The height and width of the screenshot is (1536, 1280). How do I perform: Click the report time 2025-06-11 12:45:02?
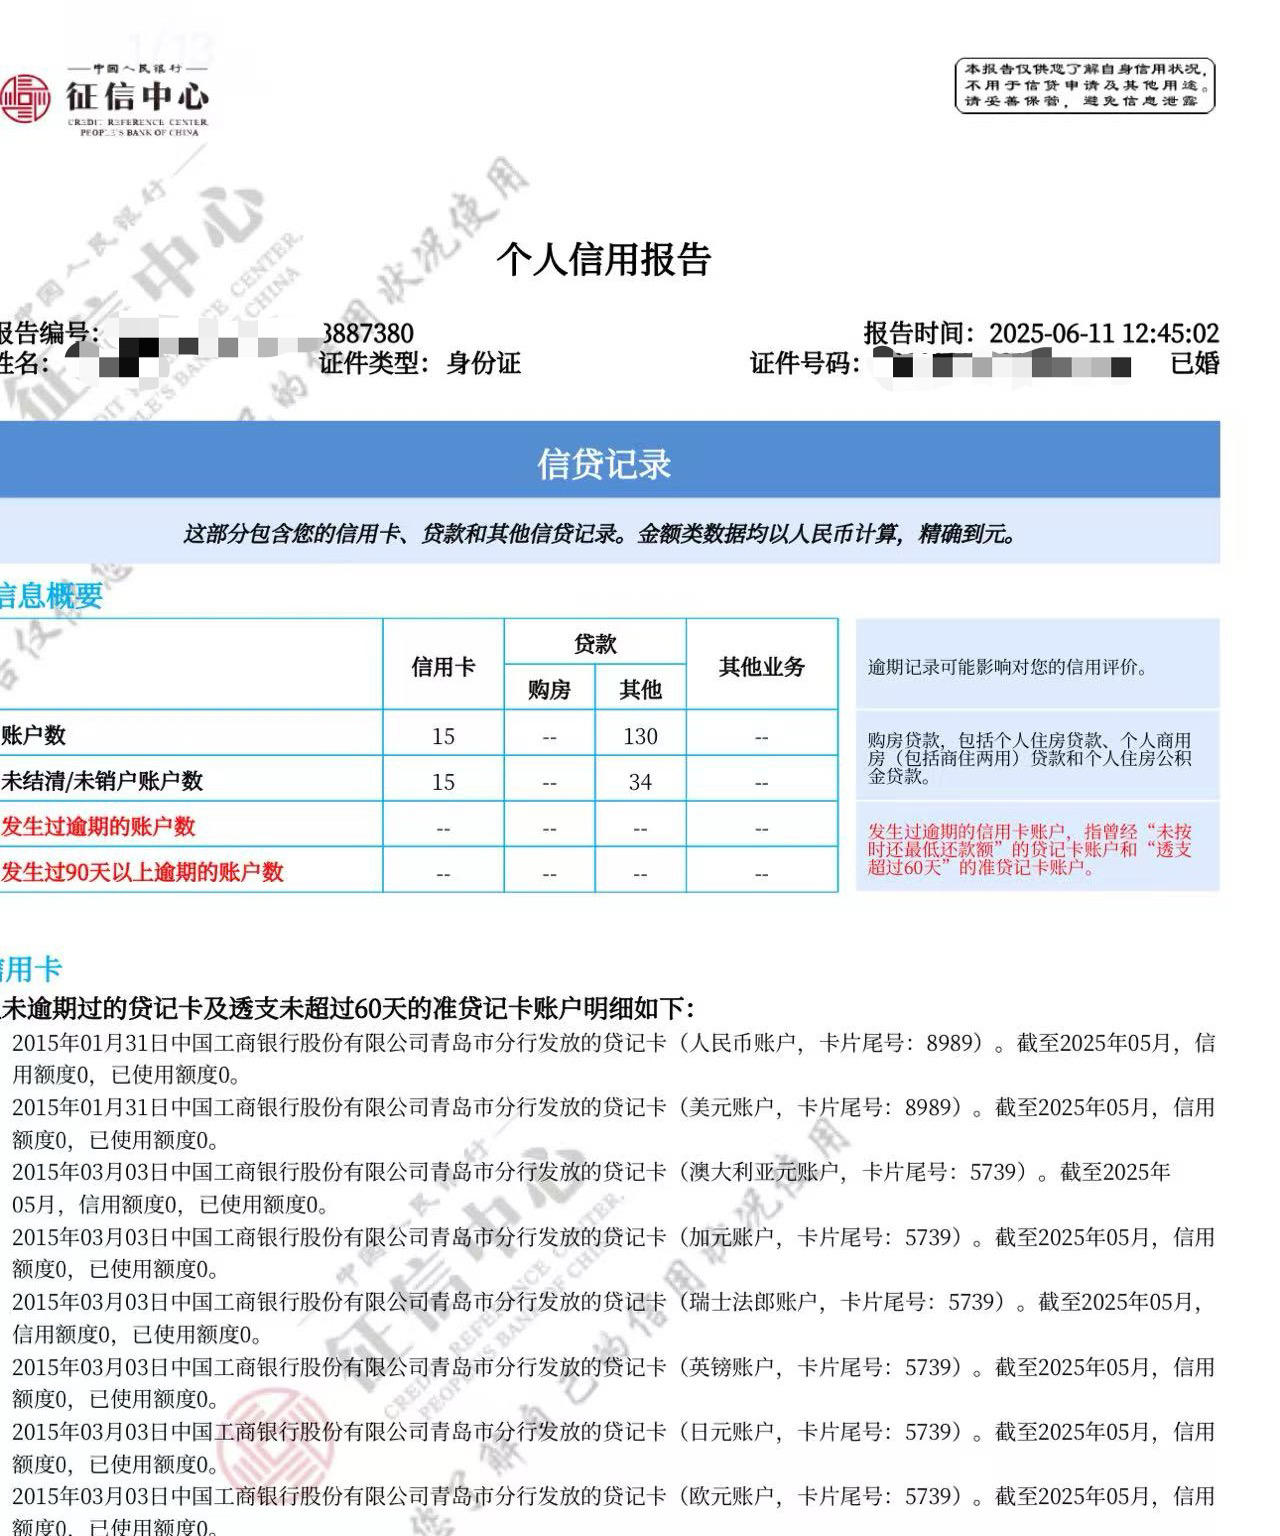(1104, 333)
